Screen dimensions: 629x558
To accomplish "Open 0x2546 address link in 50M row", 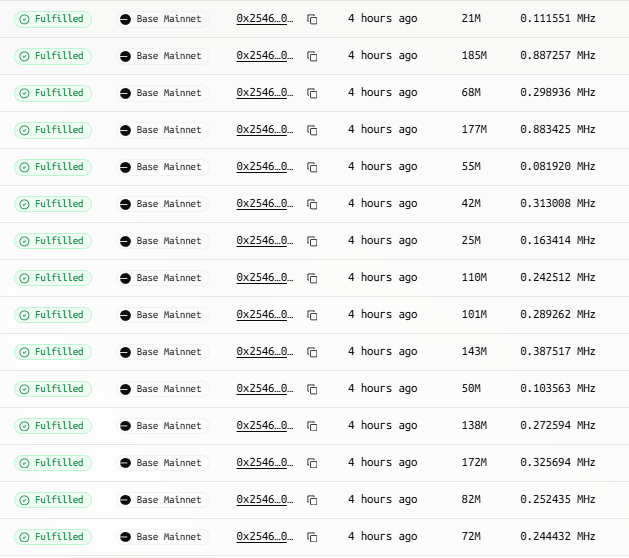I will (x=265, y=388).
